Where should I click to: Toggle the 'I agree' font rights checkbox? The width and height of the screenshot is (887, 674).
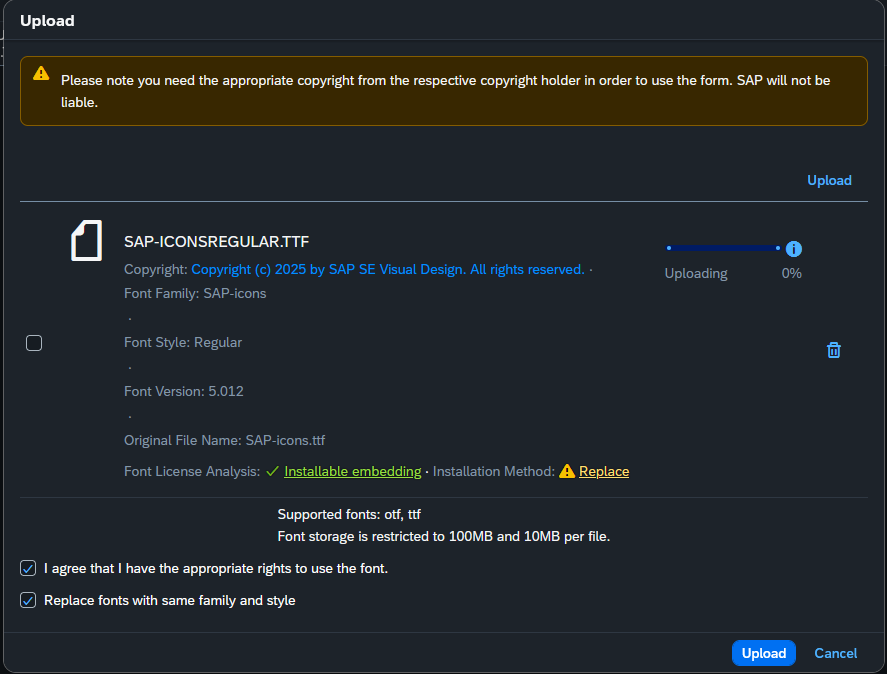point(28,568)
